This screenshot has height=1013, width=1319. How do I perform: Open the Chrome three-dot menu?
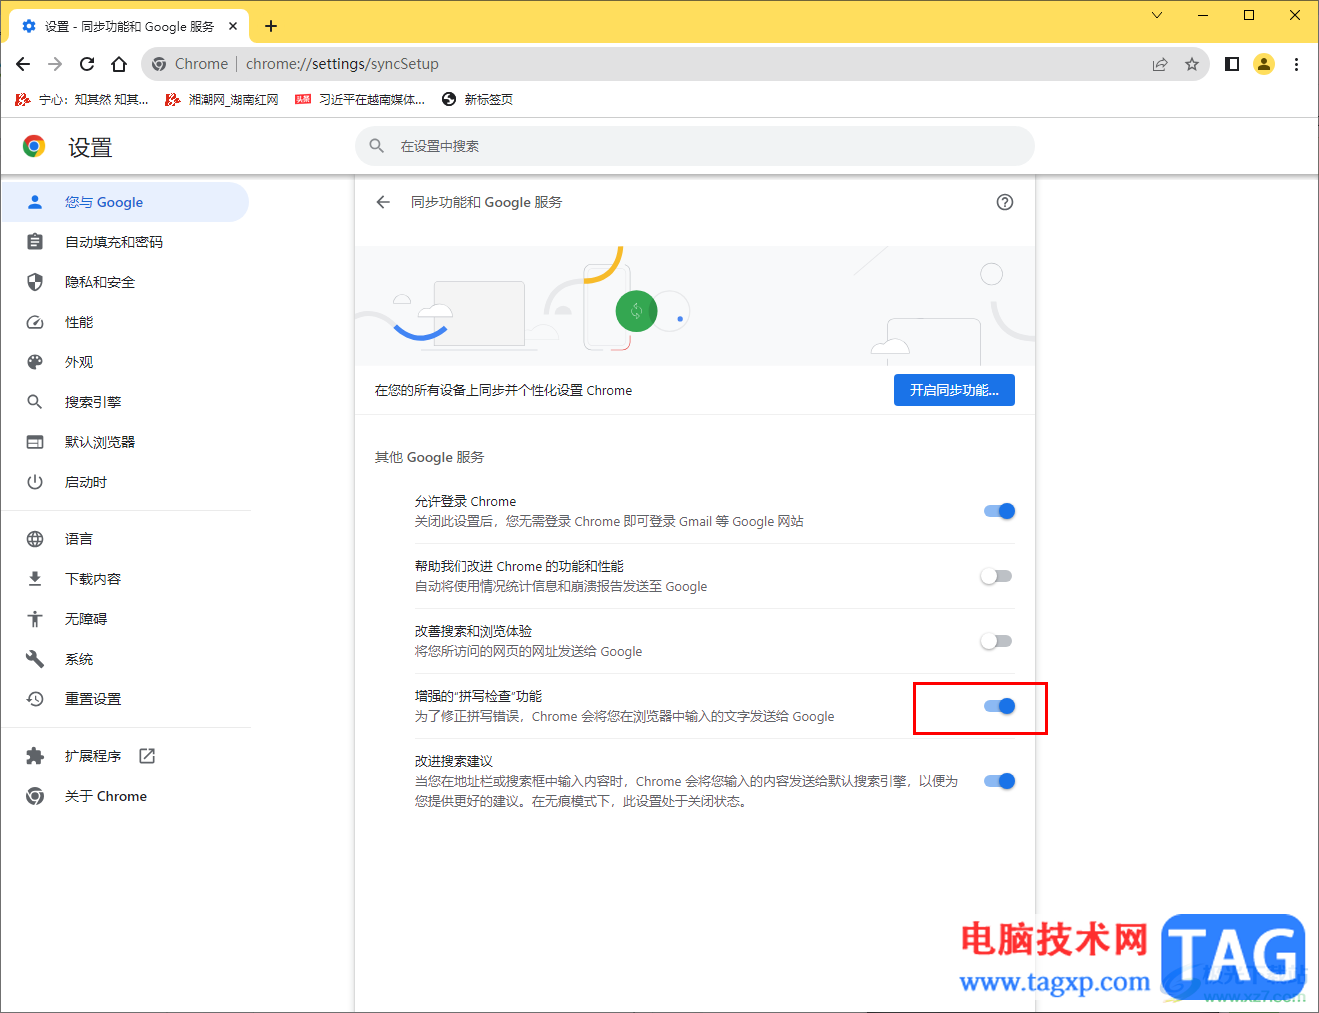coord(1296,64)
